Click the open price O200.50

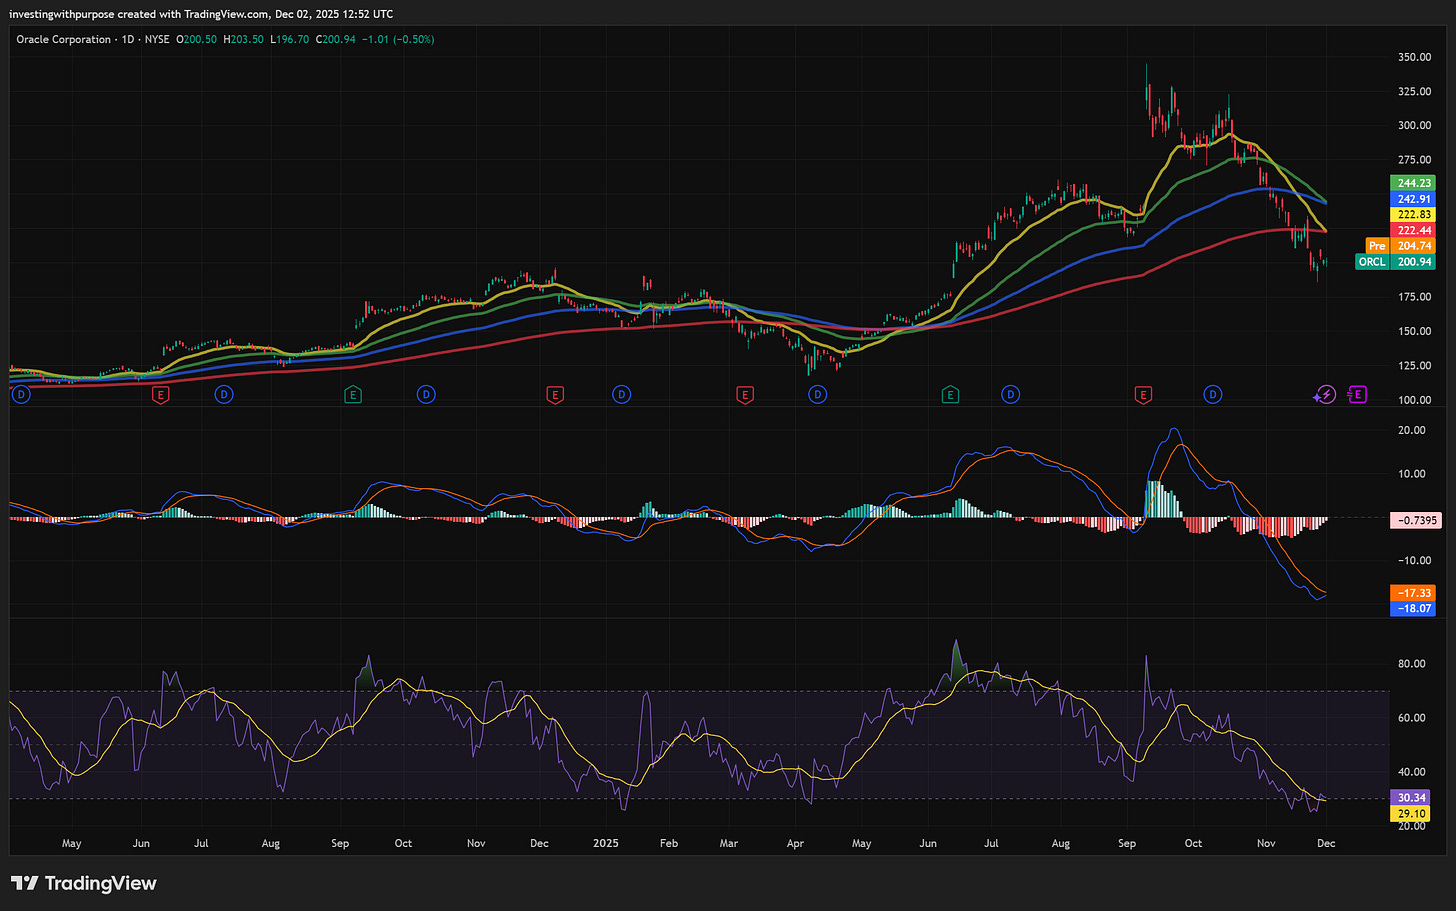point(197,40)
